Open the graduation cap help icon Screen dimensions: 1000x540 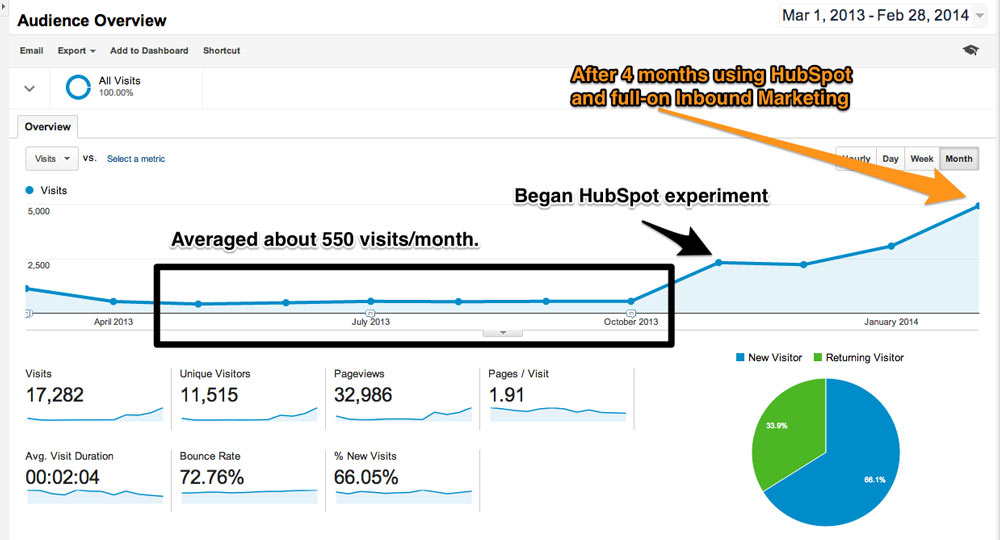pos(971,50)
